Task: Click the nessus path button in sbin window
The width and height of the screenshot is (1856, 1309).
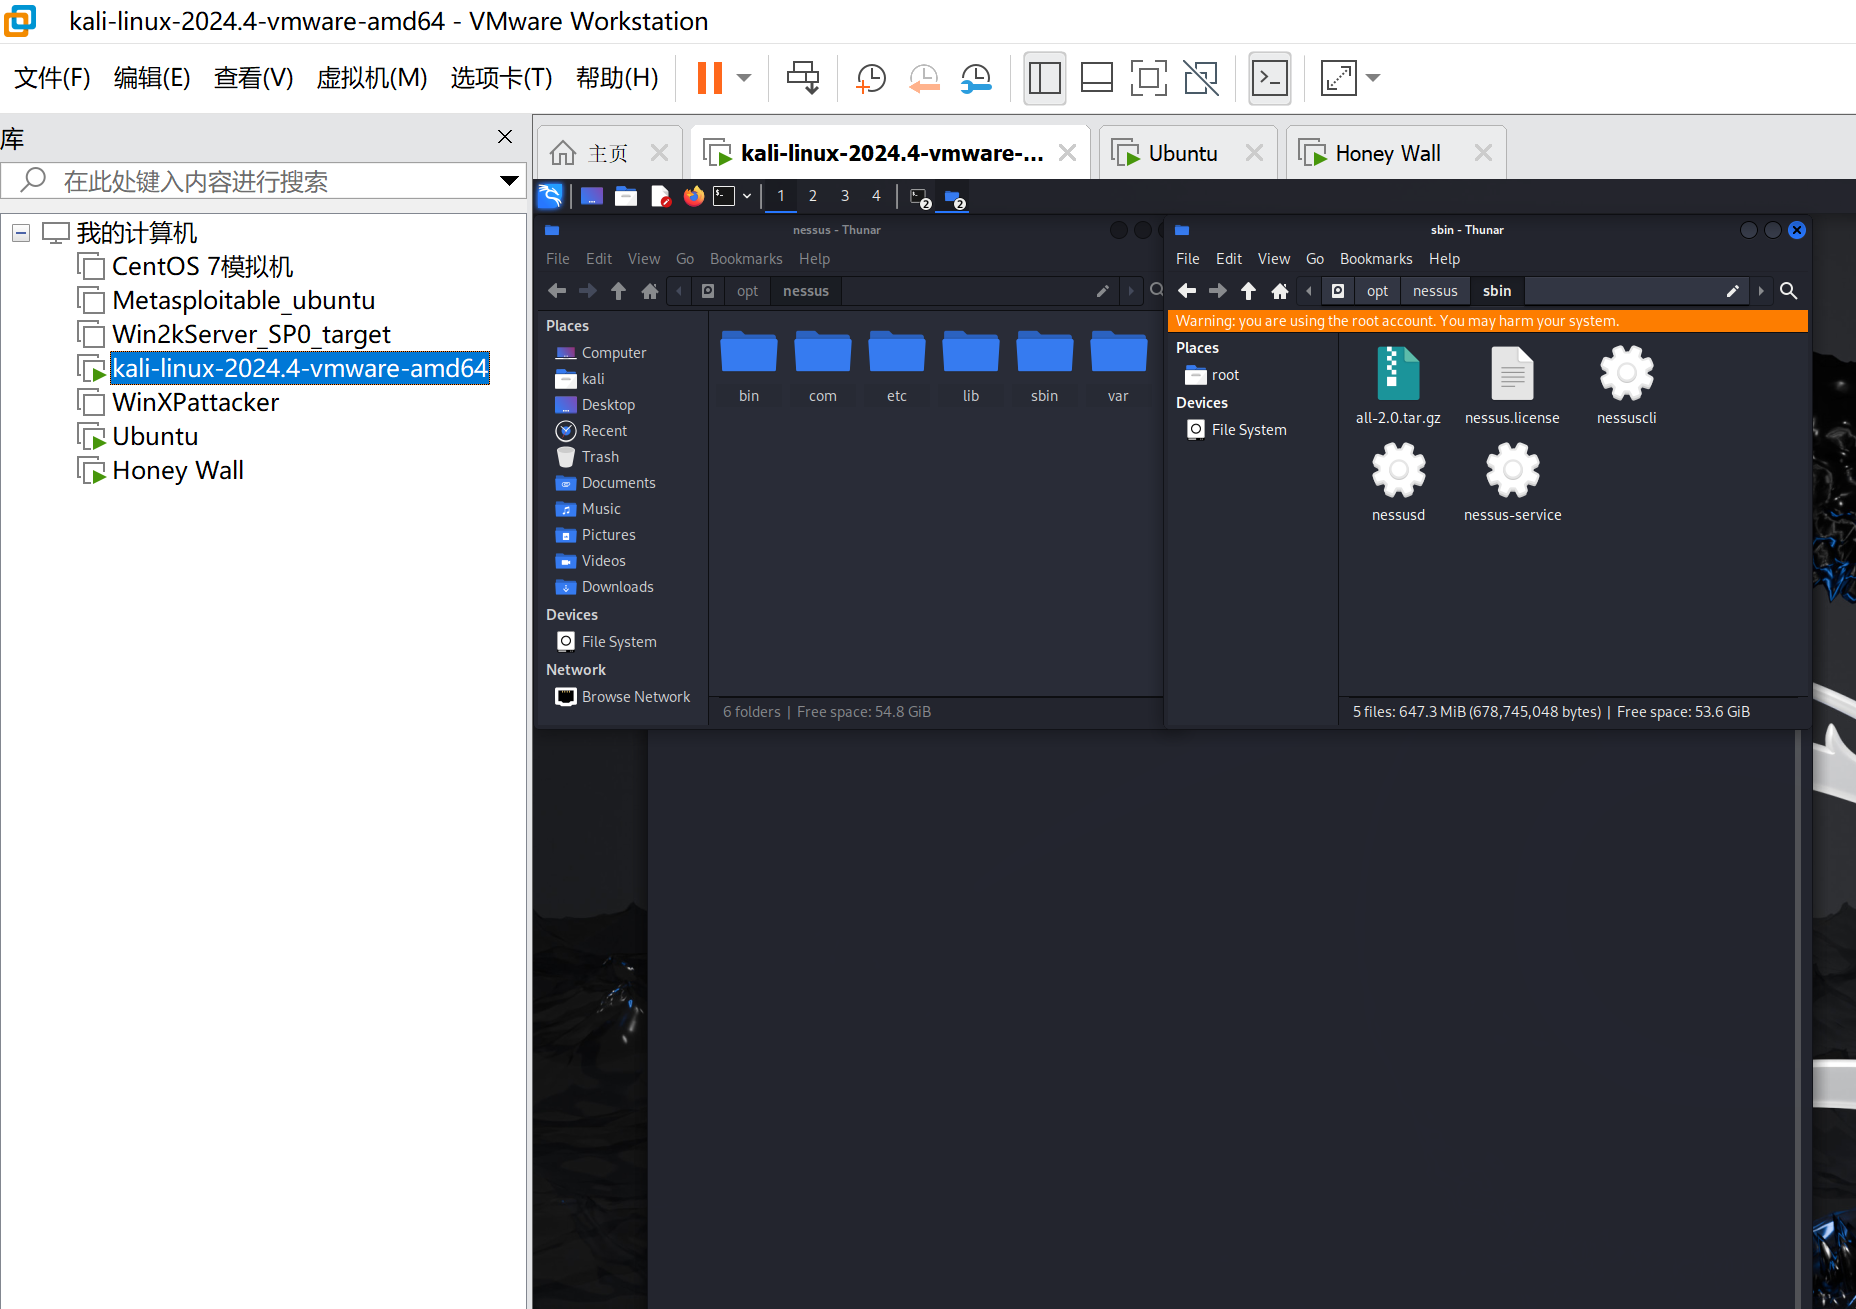Action: 1435,291
